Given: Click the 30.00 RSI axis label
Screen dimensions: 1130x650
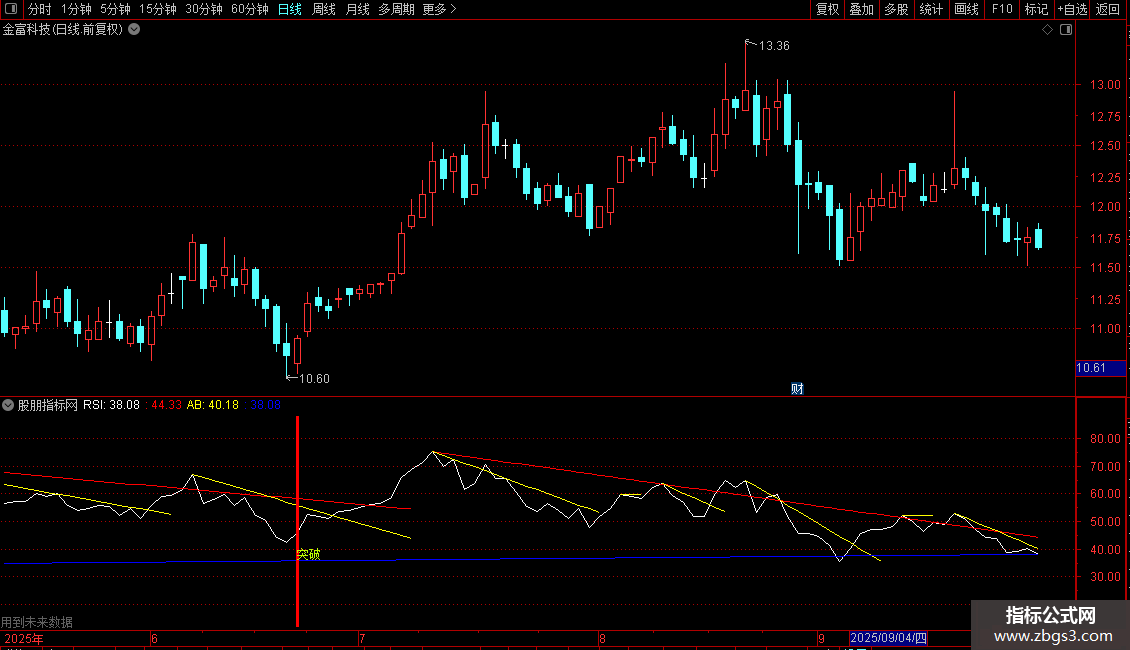Looking at the screenshot, I should (x=1105, y=576).
